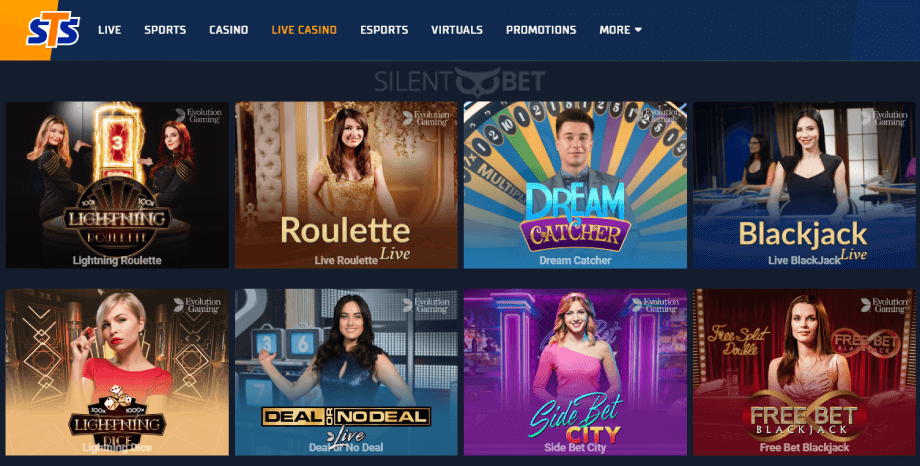Launch the Live Roulette game
Viewport: 920px width, 466px height.
[x=346, y=185]
